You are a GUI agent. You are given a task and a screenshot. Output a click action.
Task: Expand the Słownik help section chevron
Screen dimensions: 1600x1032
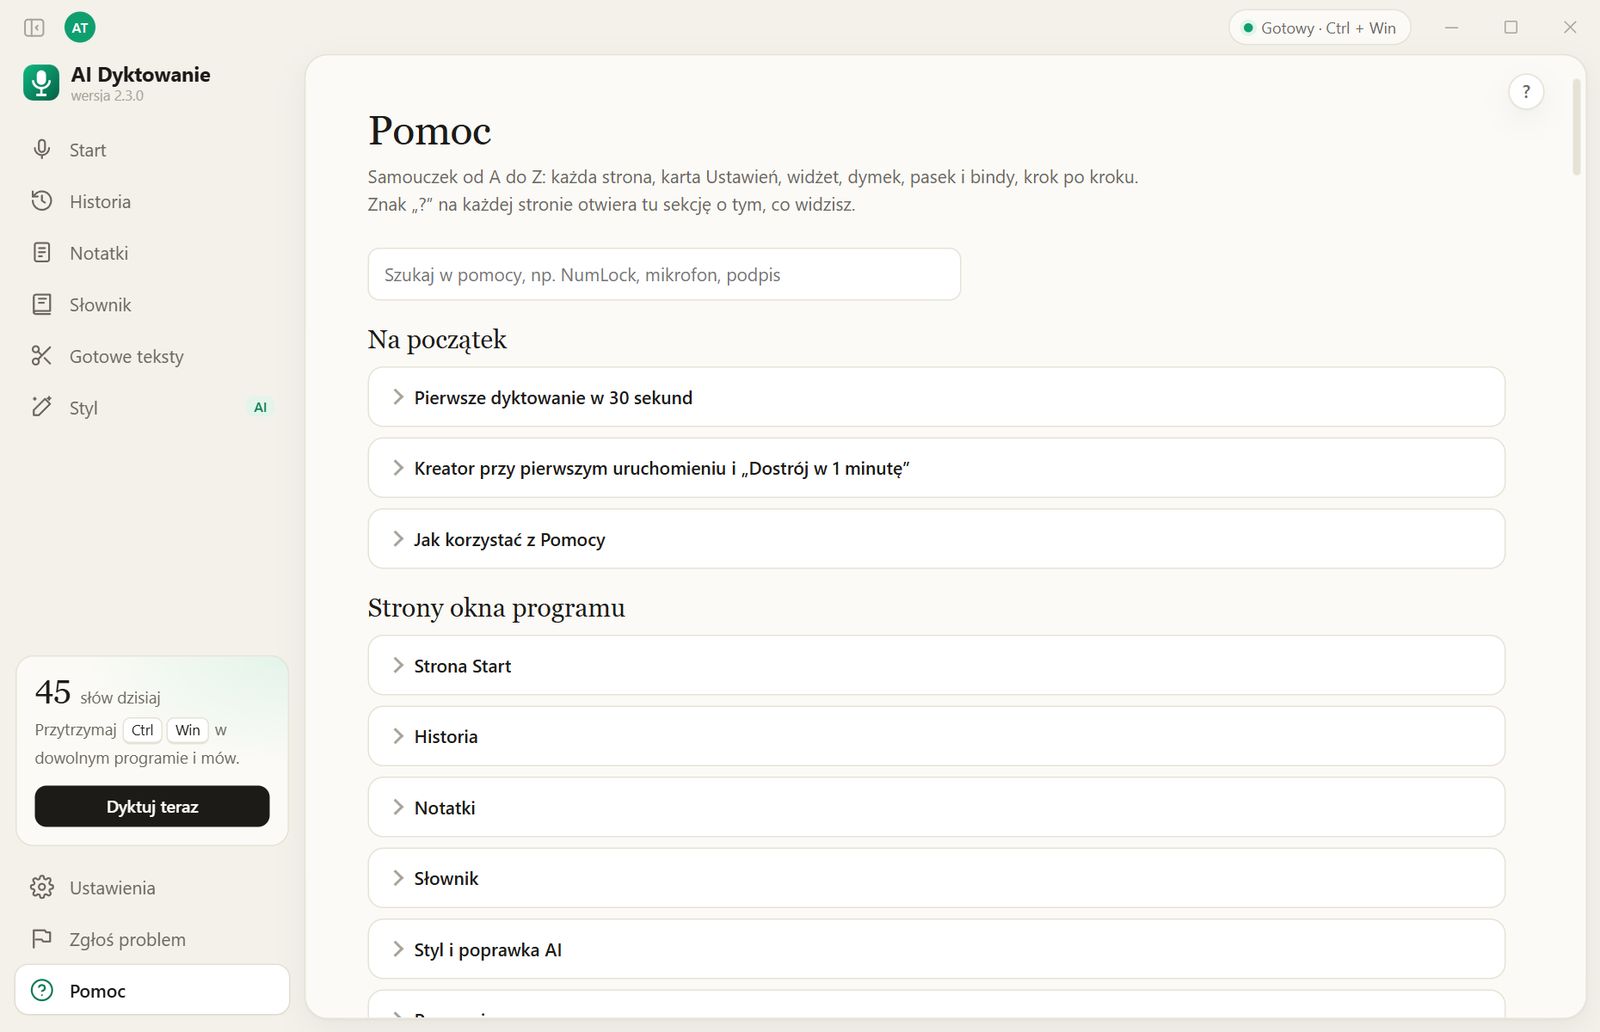coord(398,878)
